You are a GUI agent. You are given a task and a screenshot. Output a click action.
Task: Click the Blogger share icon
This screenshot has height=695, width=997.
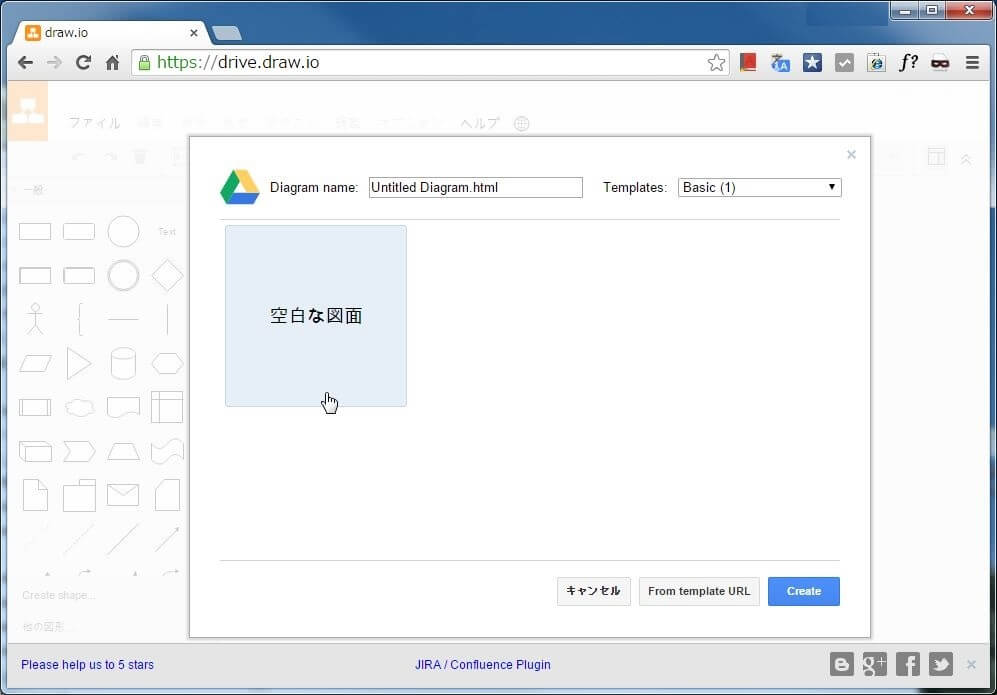[842, 664]
